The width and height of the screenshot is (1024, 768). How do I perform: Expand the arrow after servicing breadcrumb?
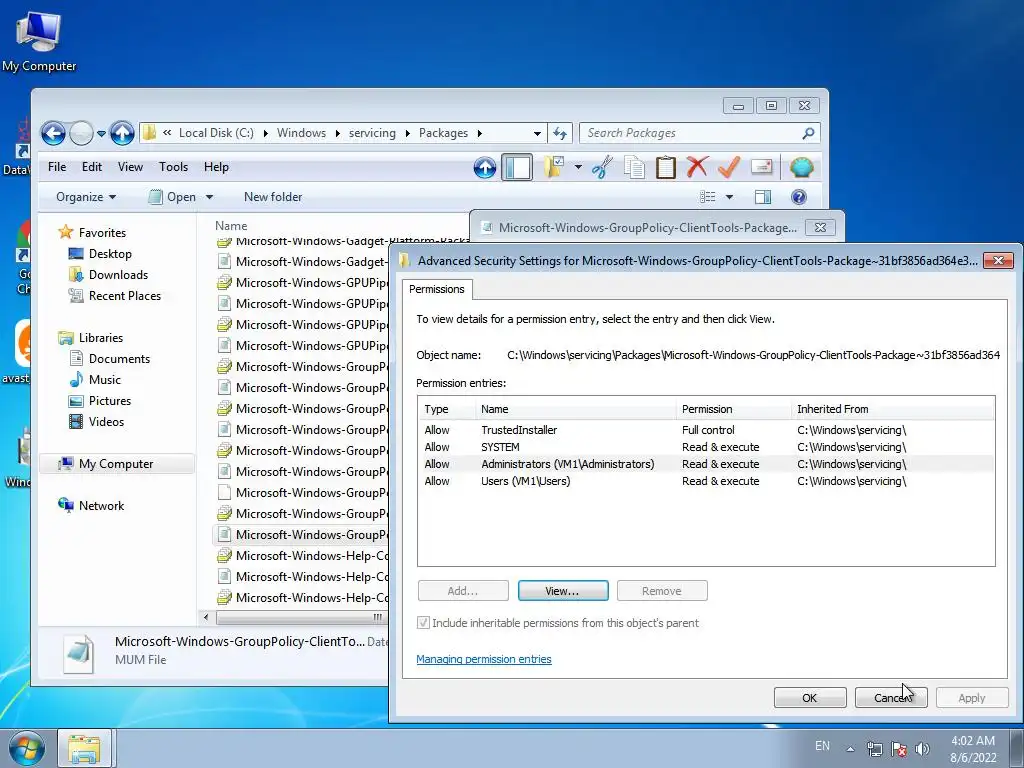408,133
